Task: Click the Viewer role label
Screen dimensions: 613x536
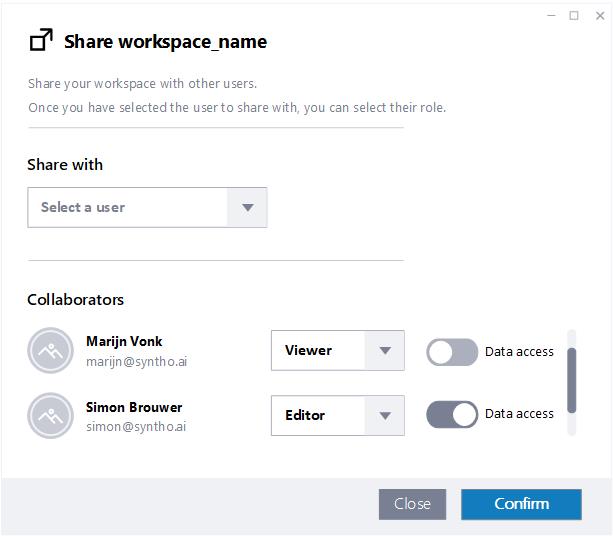Action: point(308,350)
